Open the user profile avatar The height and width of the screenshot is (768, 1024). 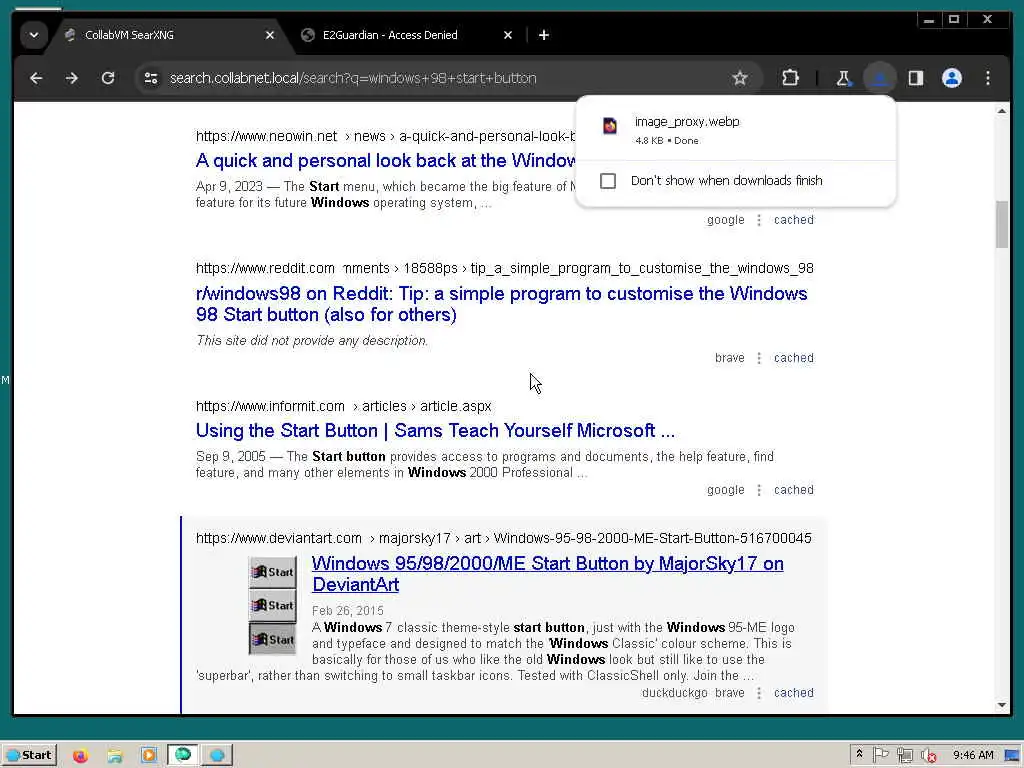point(952,78)
